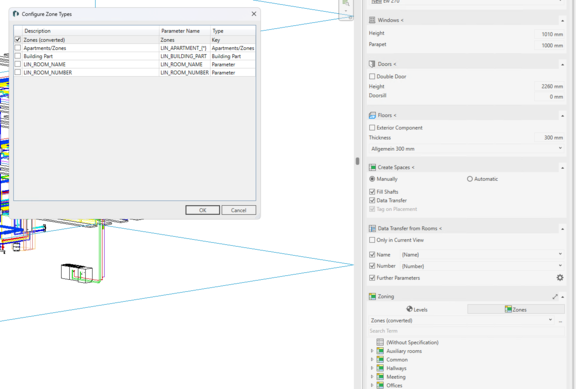Expand the Meeting tree node
Screen dimensions: 576x389
[x=372, y=377]
